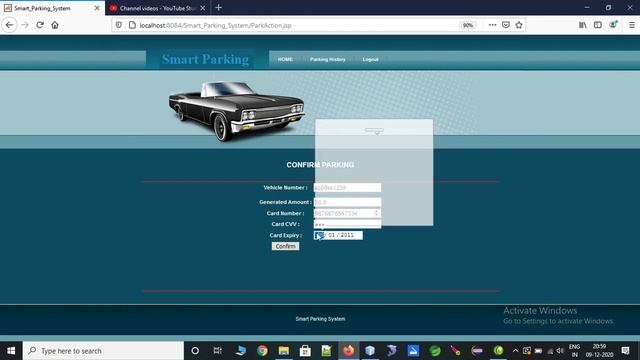Click the Card Expiry date field

(x=338, y=235)
